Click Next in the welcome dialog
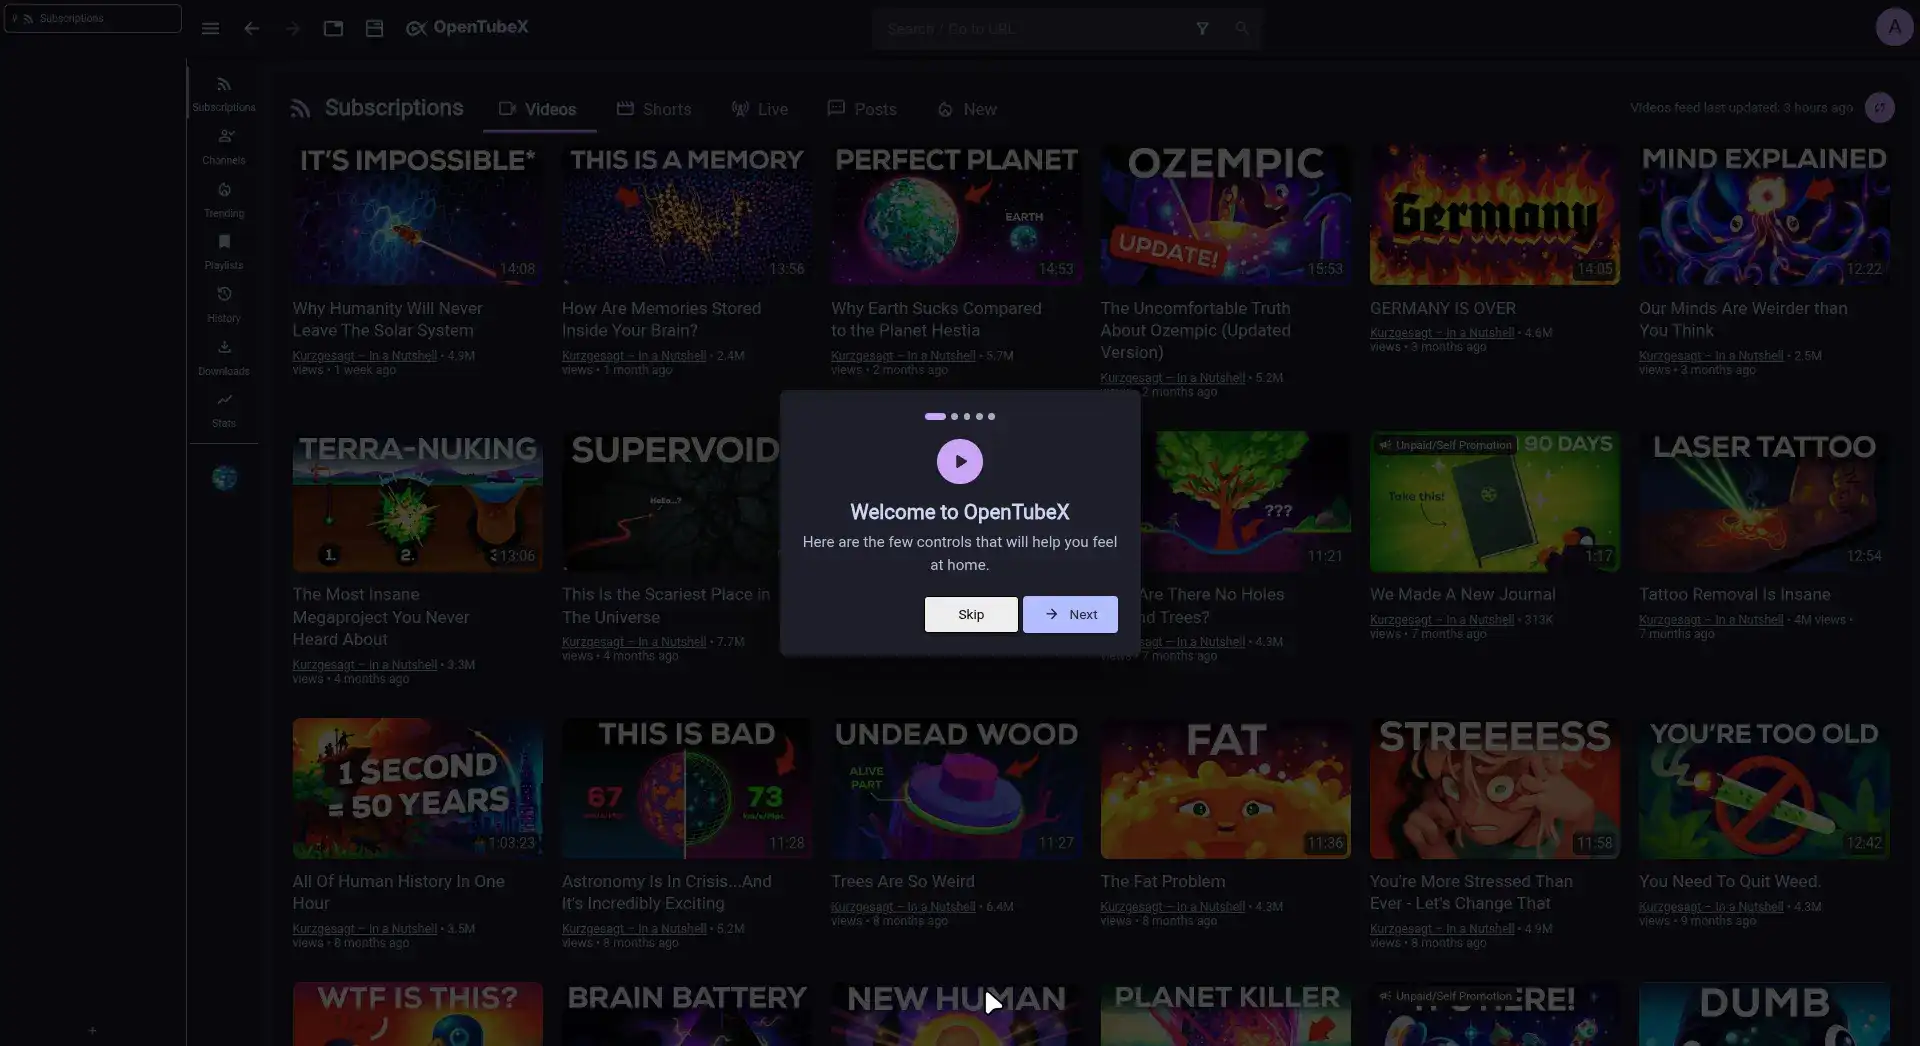The image size is (1920, 1046). (x=1070, y=614)
